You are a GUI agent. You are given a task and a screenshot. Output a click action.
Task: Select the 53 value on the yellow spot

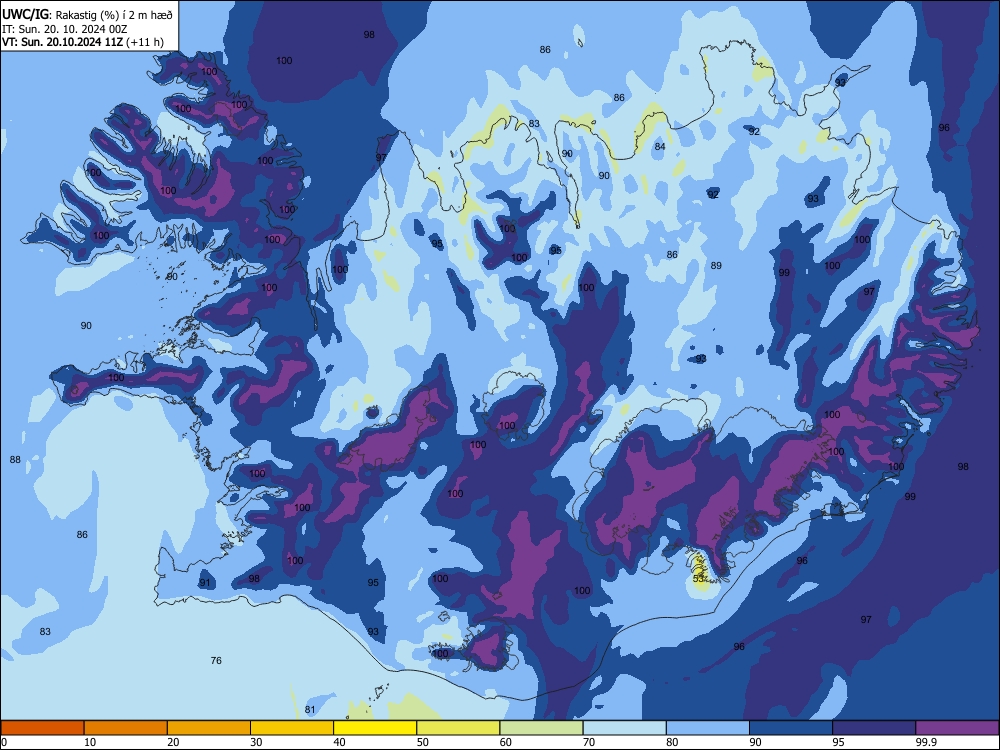(698, 578)
